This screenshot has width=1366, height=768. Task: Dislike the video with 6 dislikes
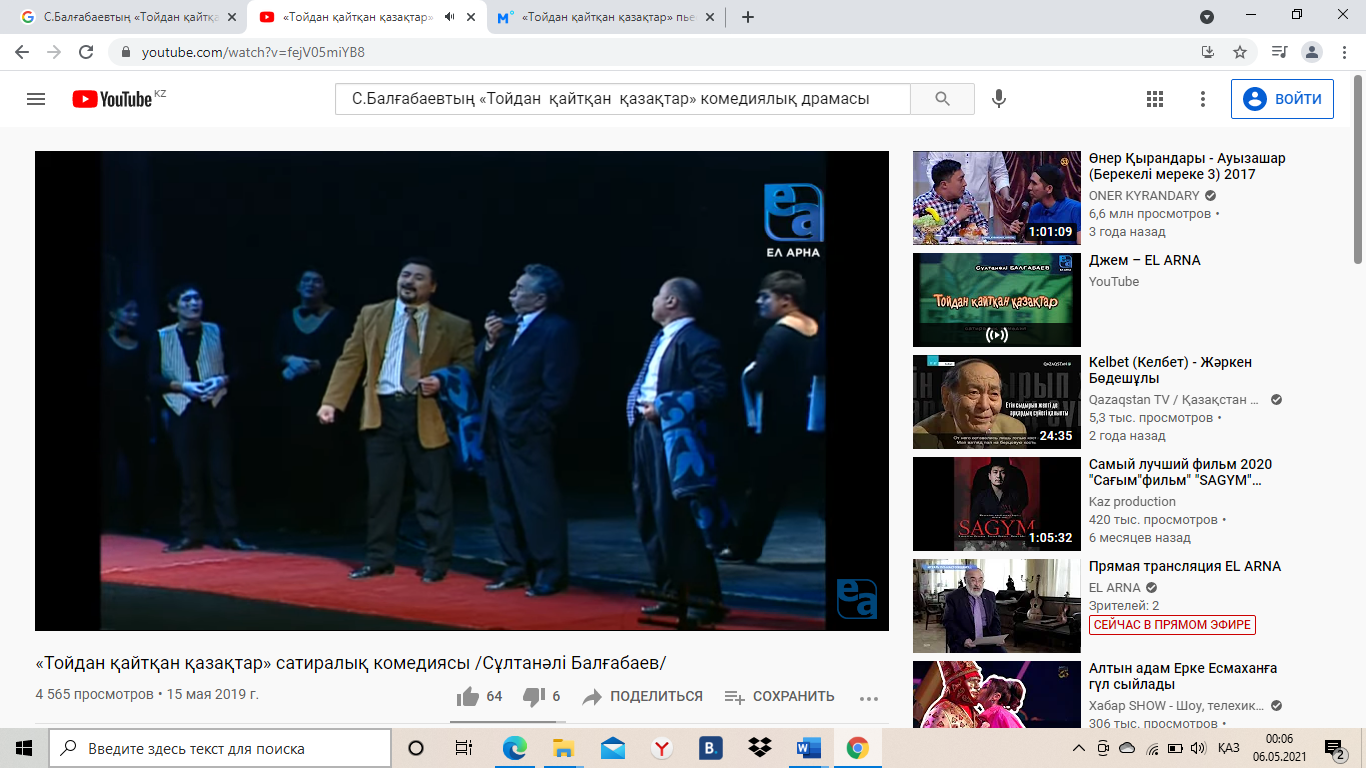point(541,697)
